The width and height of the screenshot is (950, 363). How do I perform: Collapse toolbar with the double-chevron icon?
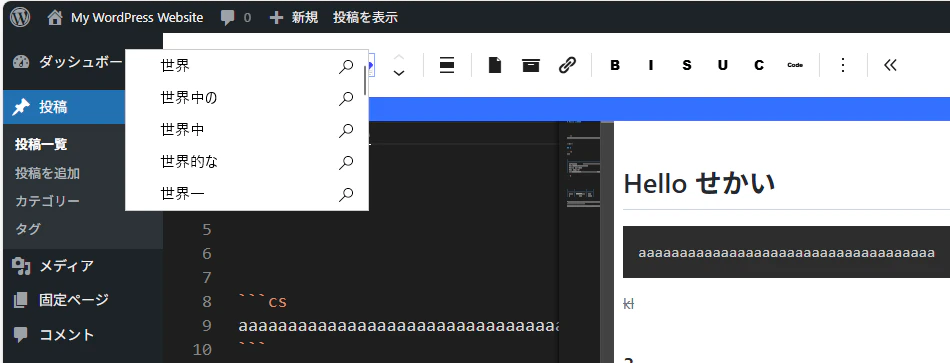point(890,65)
